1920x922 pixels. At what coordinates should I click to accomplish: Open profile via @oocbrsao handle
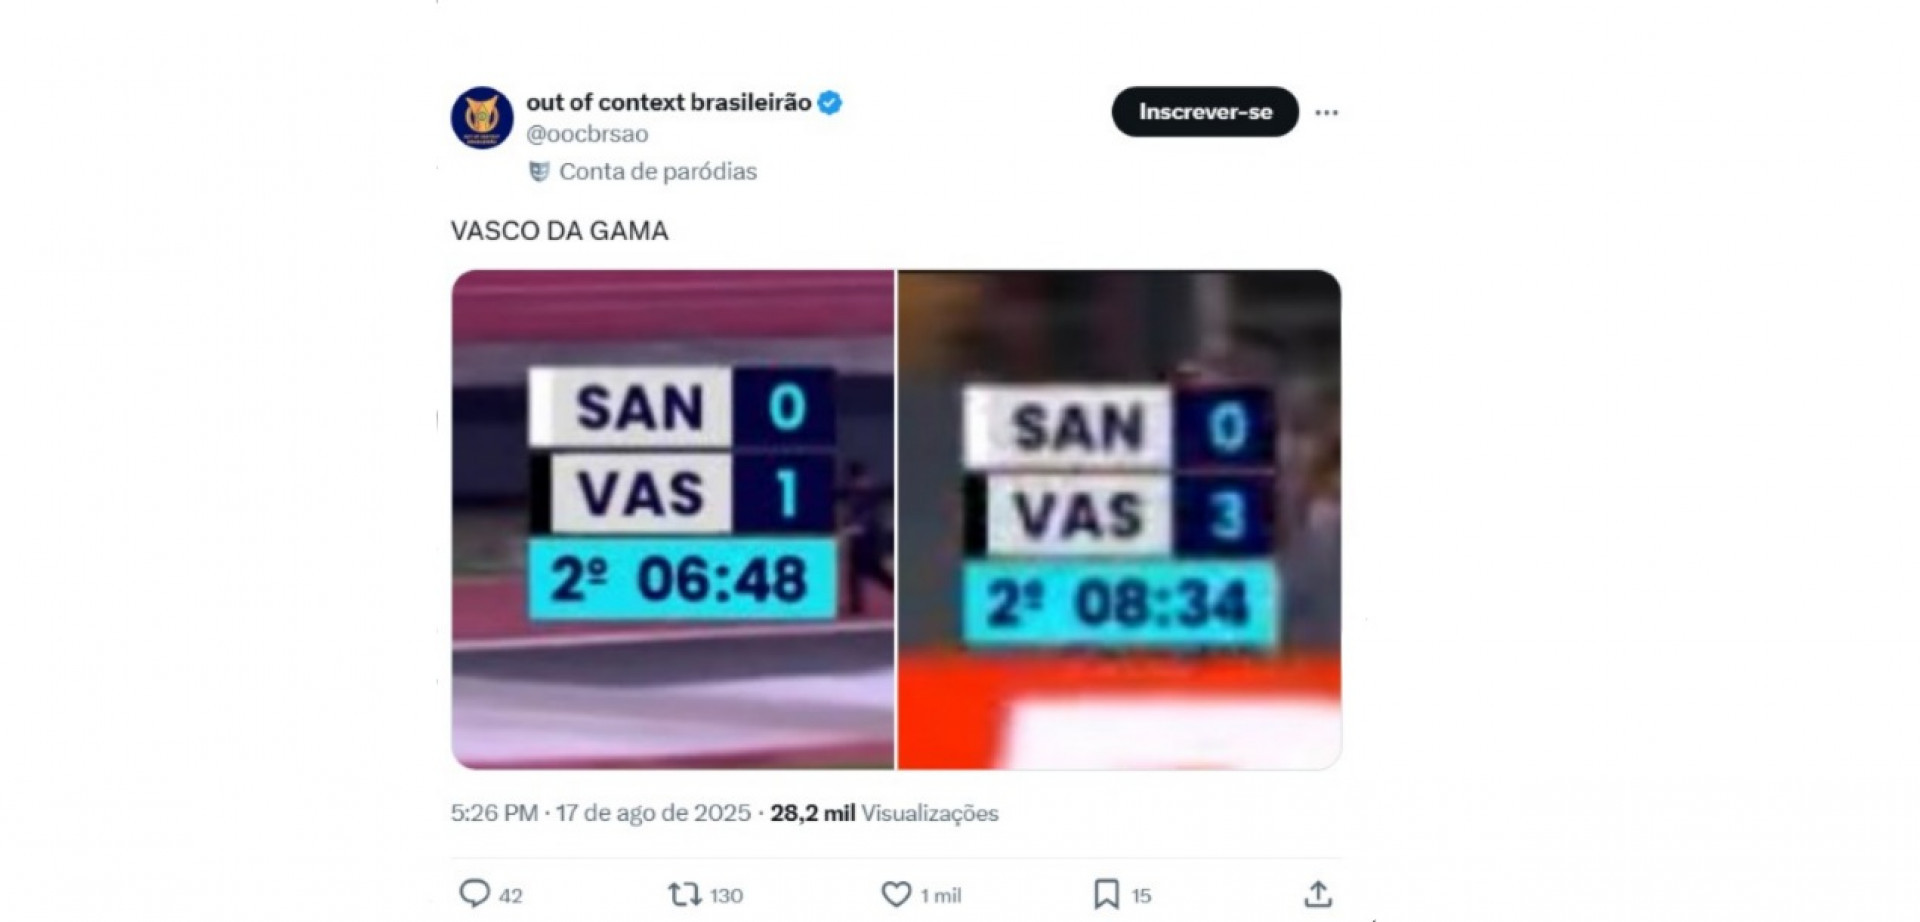585,133
